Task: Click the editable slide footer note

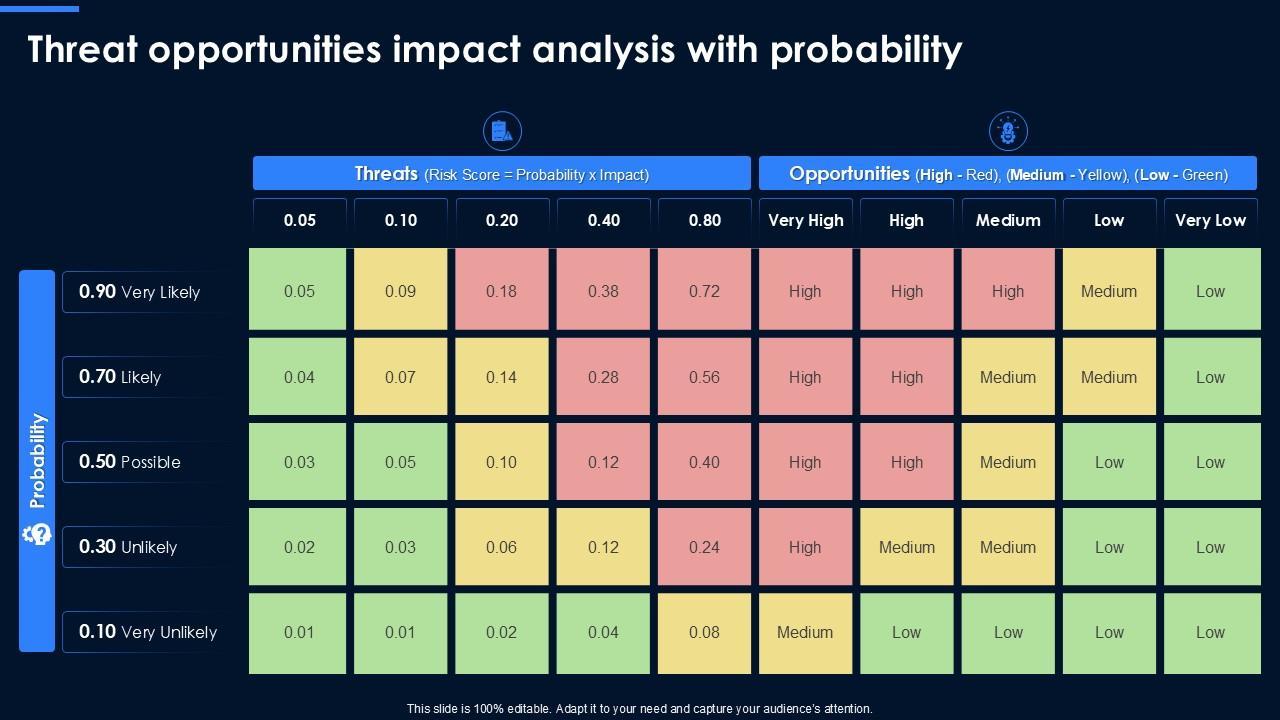Action: coord(640,708)
